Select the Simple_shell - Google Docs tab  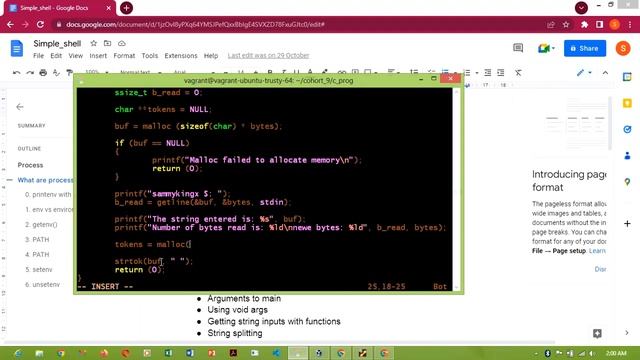tap(59, 8)
